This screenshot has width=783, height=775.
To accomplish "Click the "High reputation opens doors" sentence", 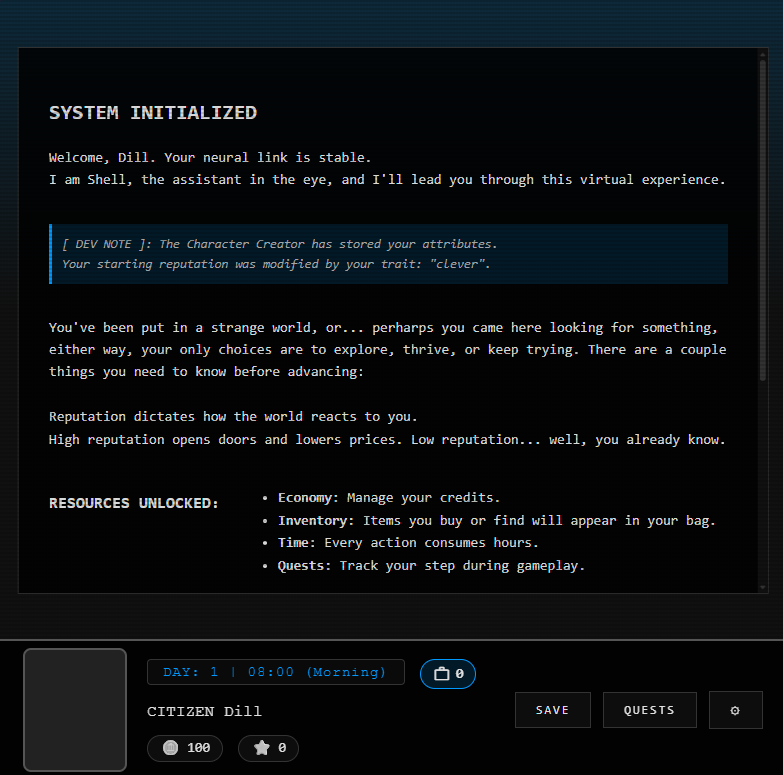I will click(x=387, y=439).
